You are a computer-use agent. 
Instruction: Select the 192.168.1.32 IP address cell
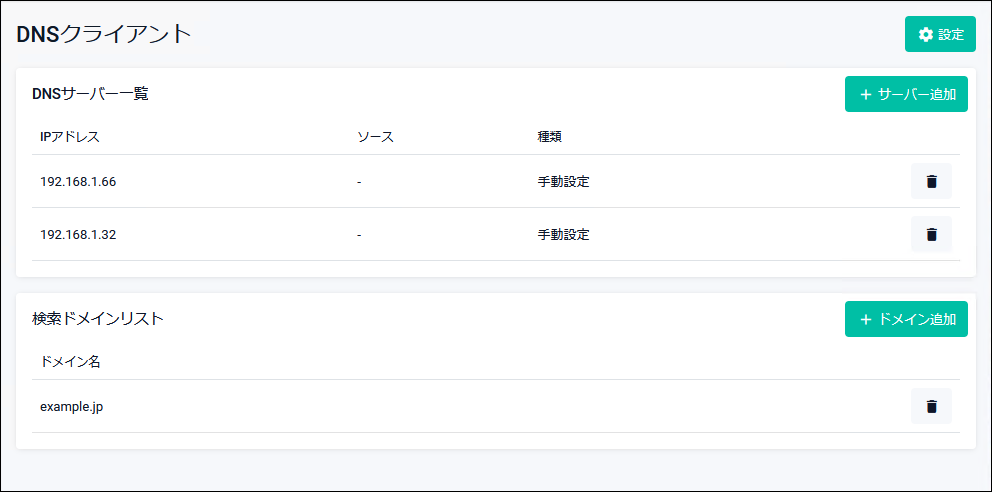tap(78, 234)
